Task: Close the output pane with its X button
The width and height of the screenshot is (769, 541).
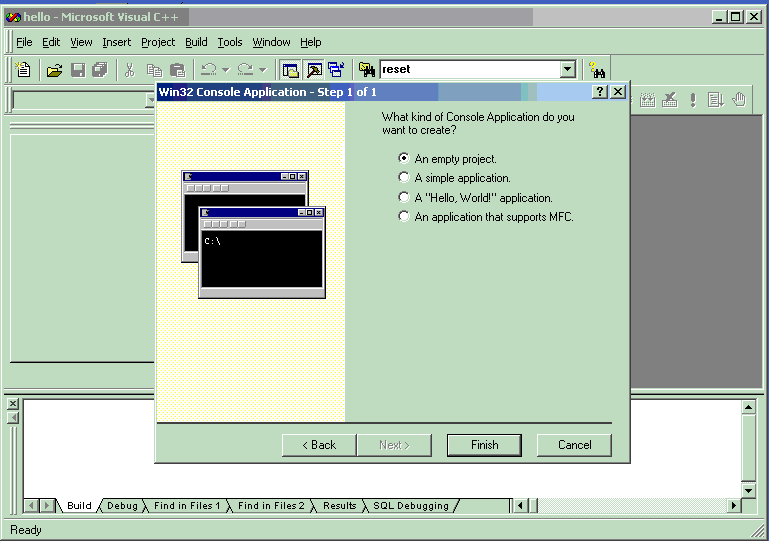Action: 13,404
